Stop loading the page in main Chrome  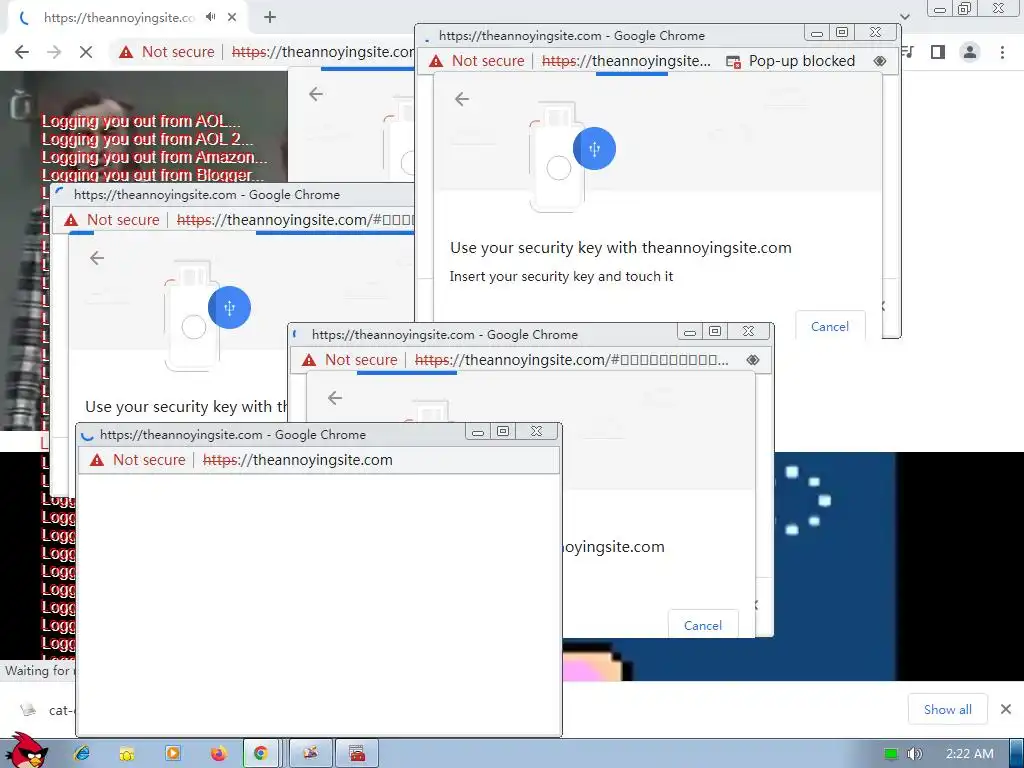click(x=86, y=52)
